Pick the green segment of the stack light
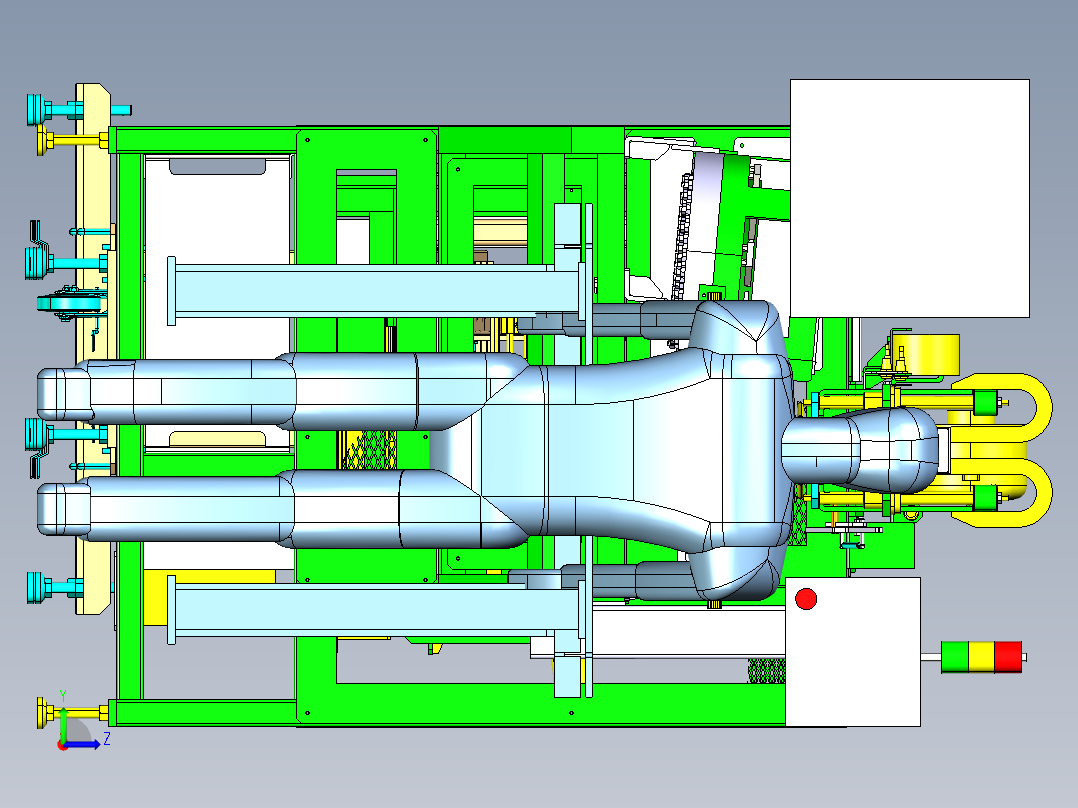The height and width of the screenshot is (808, 1078). [955, 657]
